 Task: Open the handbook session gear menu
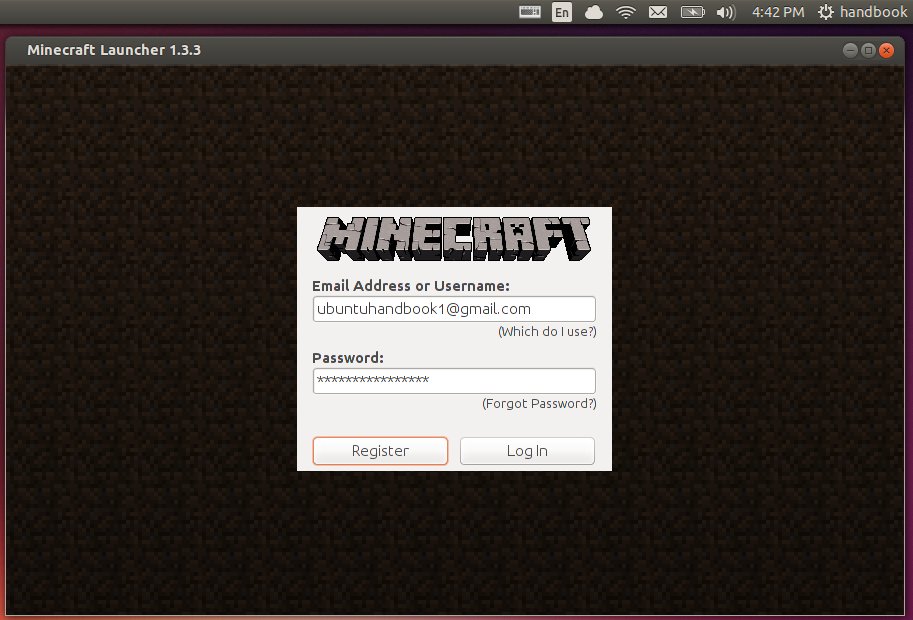click(862, 12)
